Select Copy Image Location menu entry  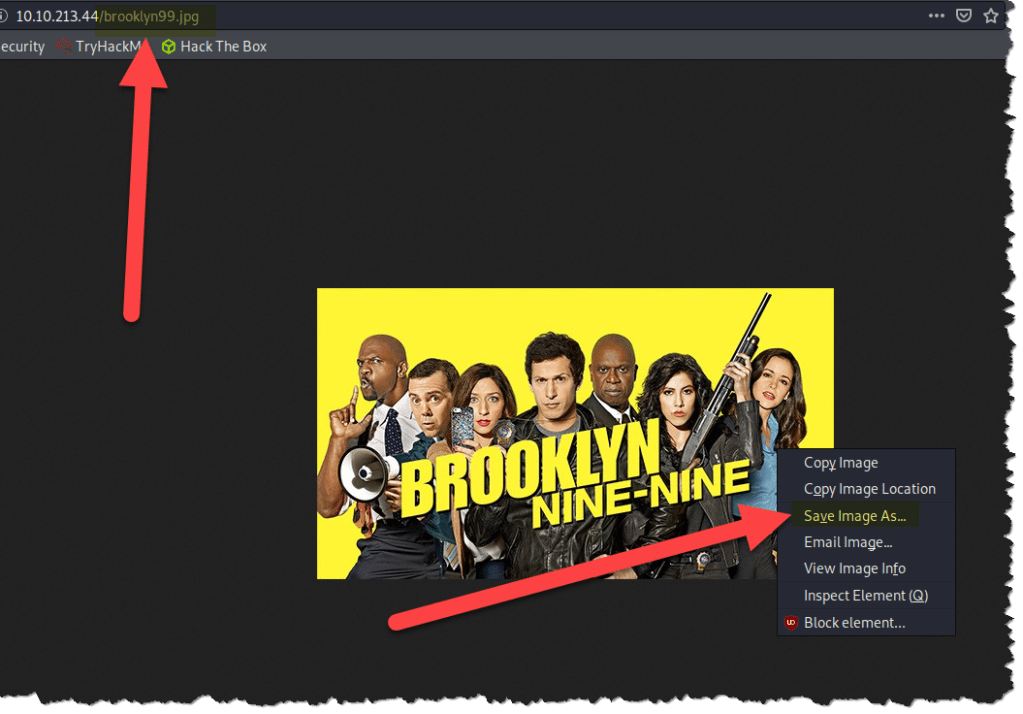(x=869, y=489)
